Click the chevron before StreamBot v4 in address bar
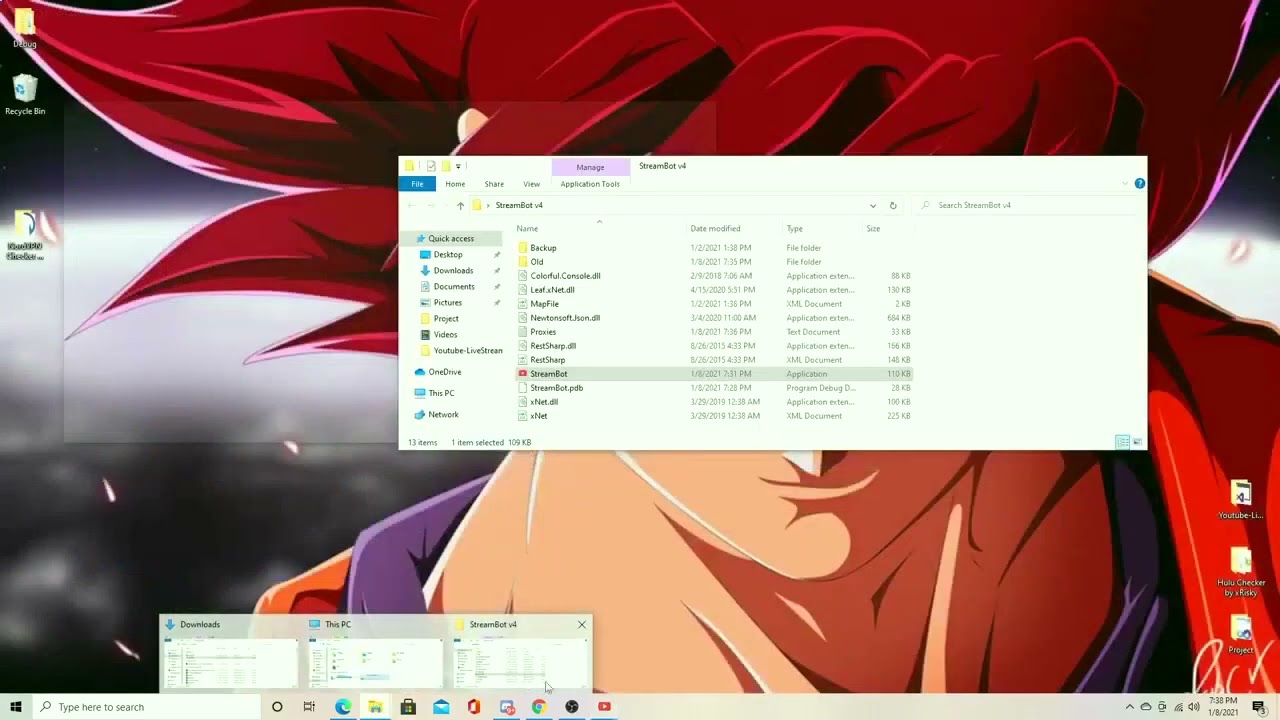 [488, 205]
